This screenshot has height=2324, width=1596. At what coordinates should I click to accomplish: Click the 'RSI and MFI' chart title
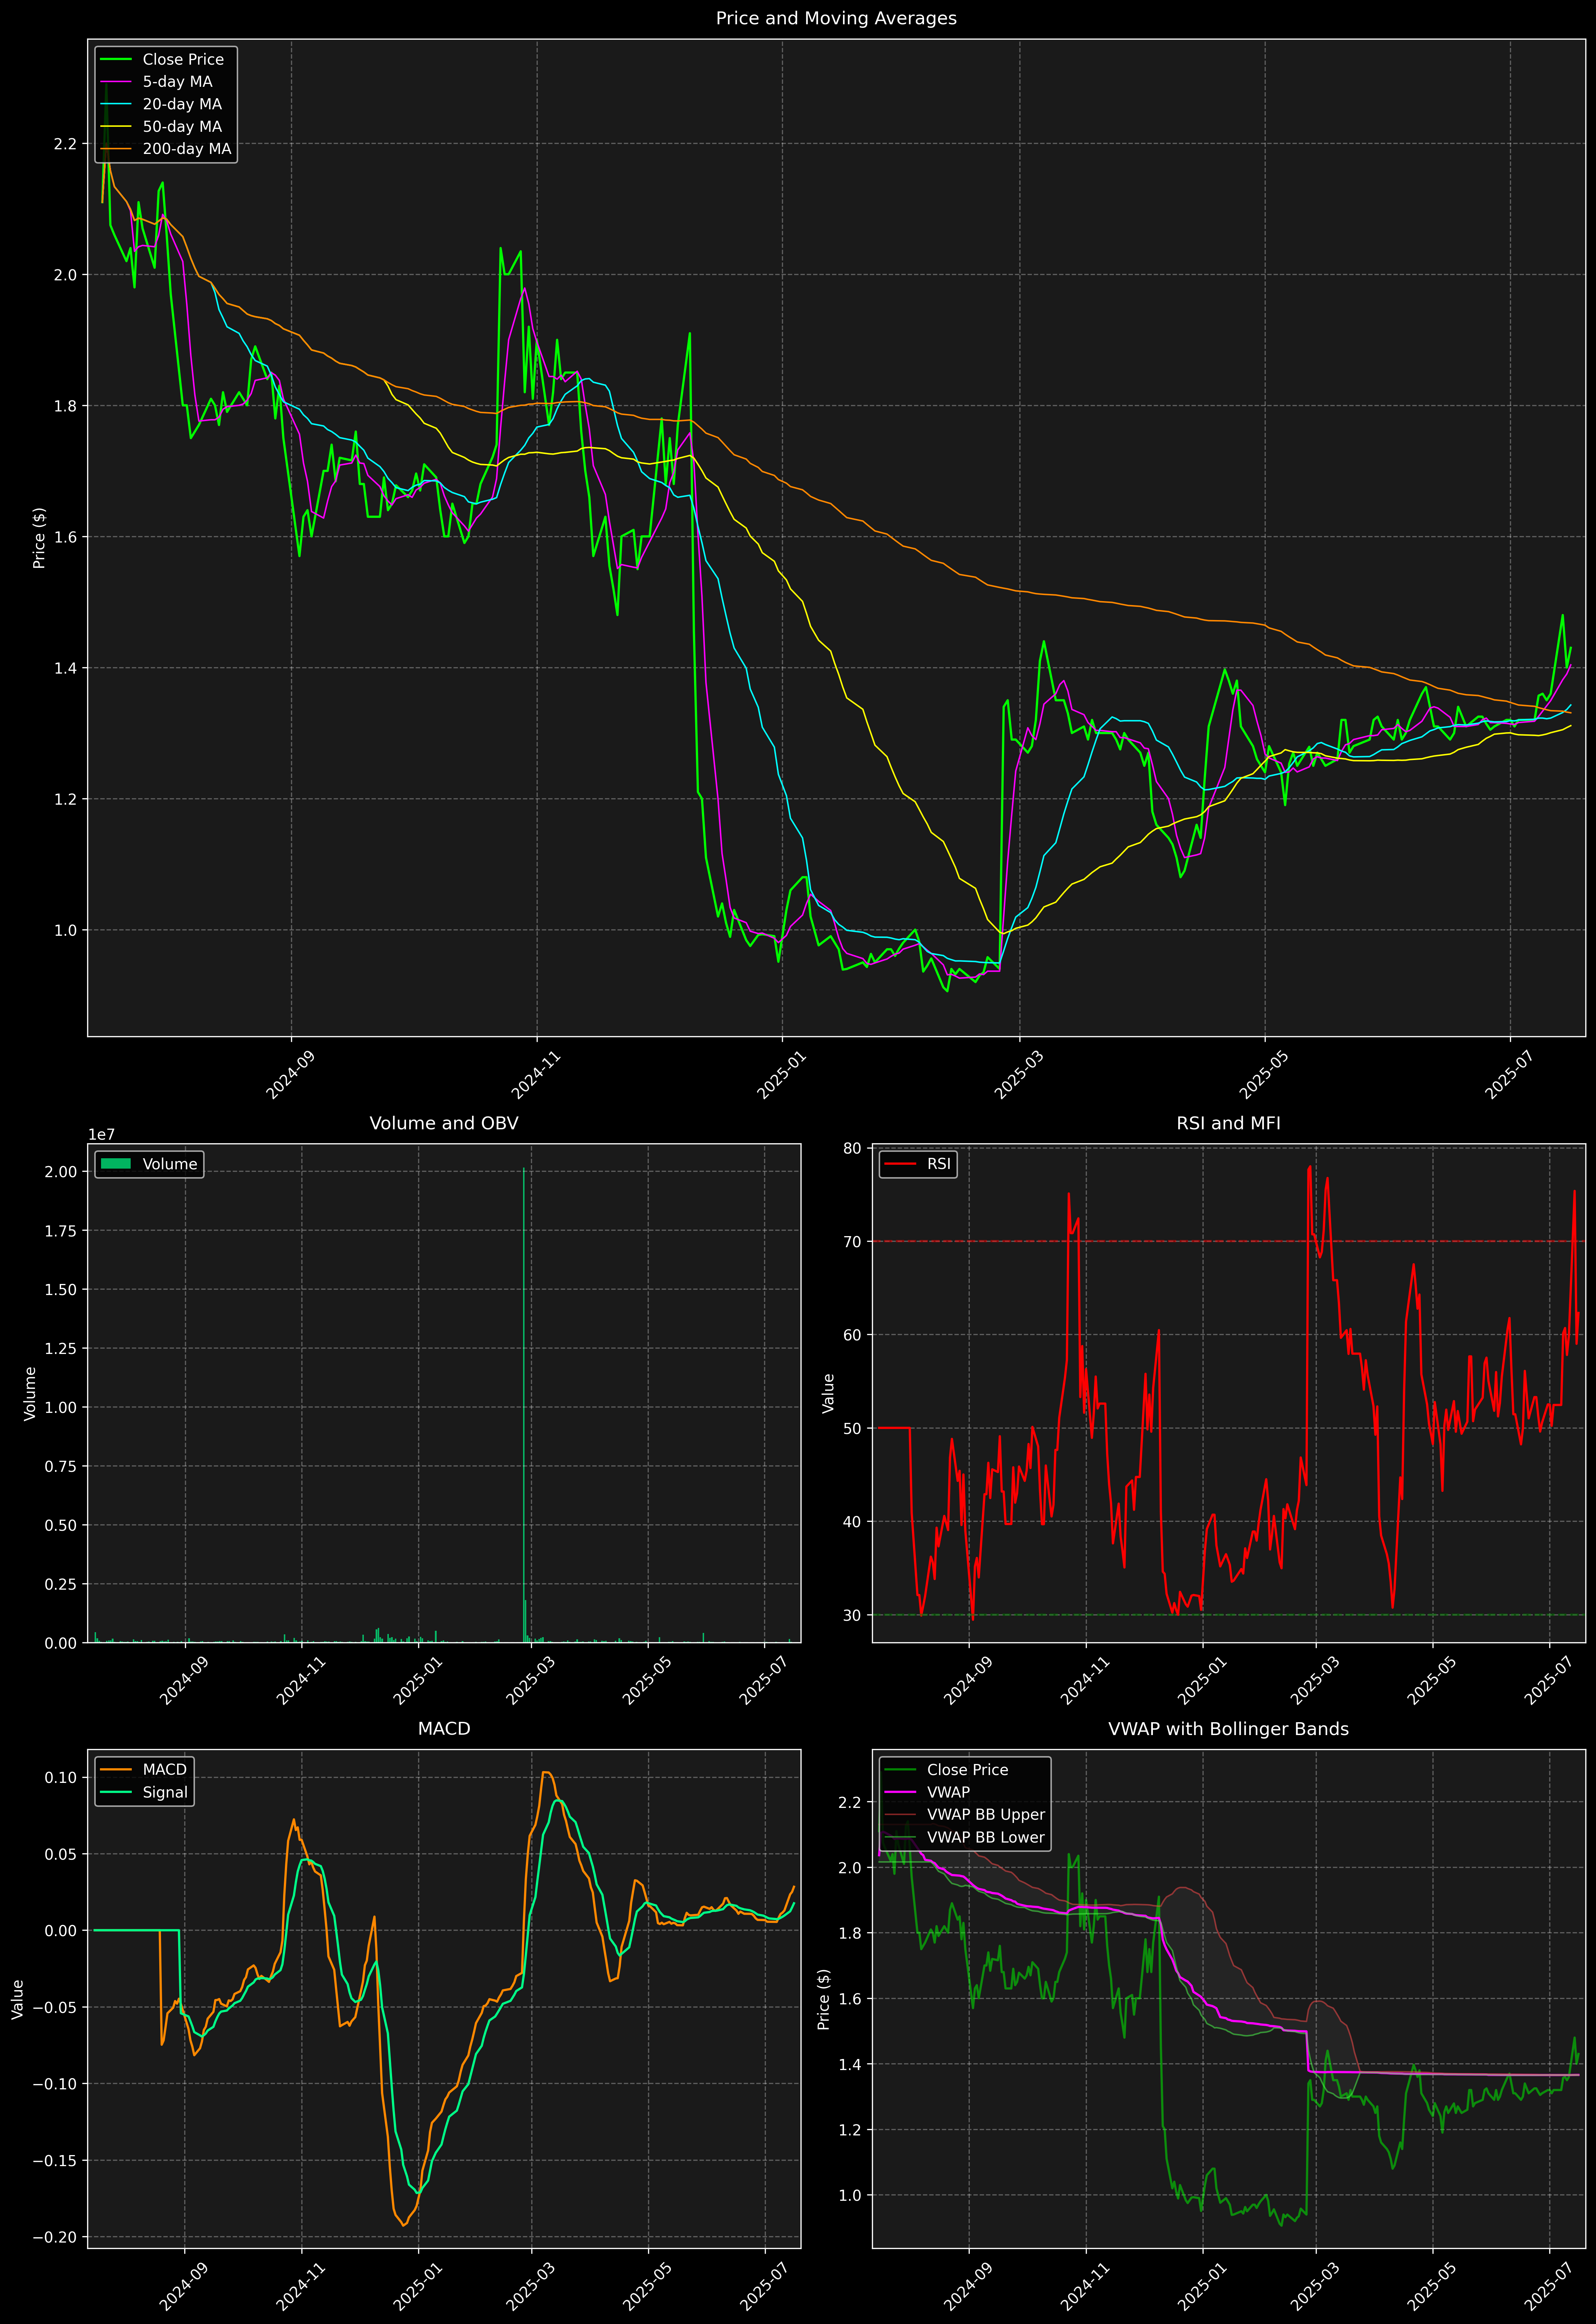click(1228, 1123)
